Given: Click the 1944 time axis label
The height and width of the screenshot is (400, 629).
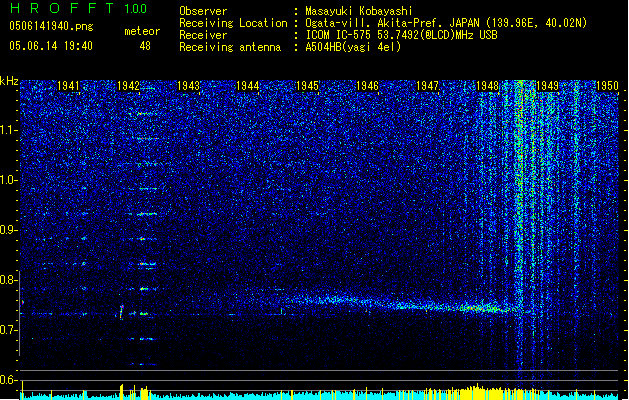Looking at the screenshot, I should click(x=248, y=85).
